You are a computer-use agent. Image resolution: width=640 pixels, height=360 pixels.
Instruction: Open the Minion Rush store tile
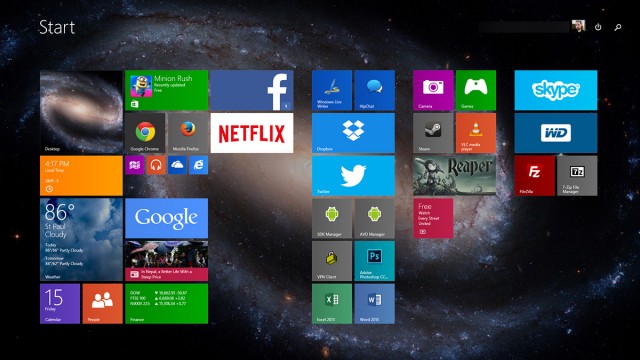167,90
